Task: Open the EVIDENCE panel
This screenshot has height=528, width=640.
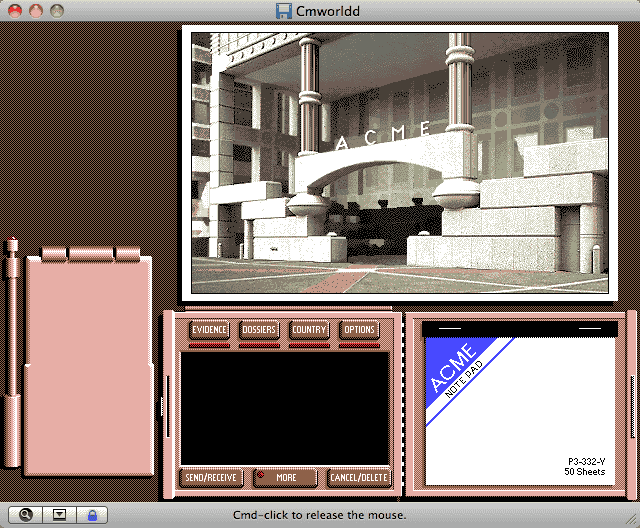Action: (209, 330)
